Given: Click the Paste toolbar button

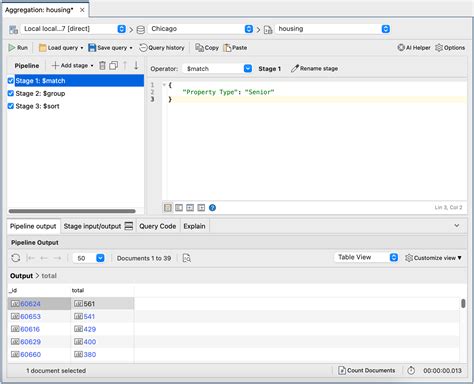Looking at the screenshot, I should tap(235, 48).
